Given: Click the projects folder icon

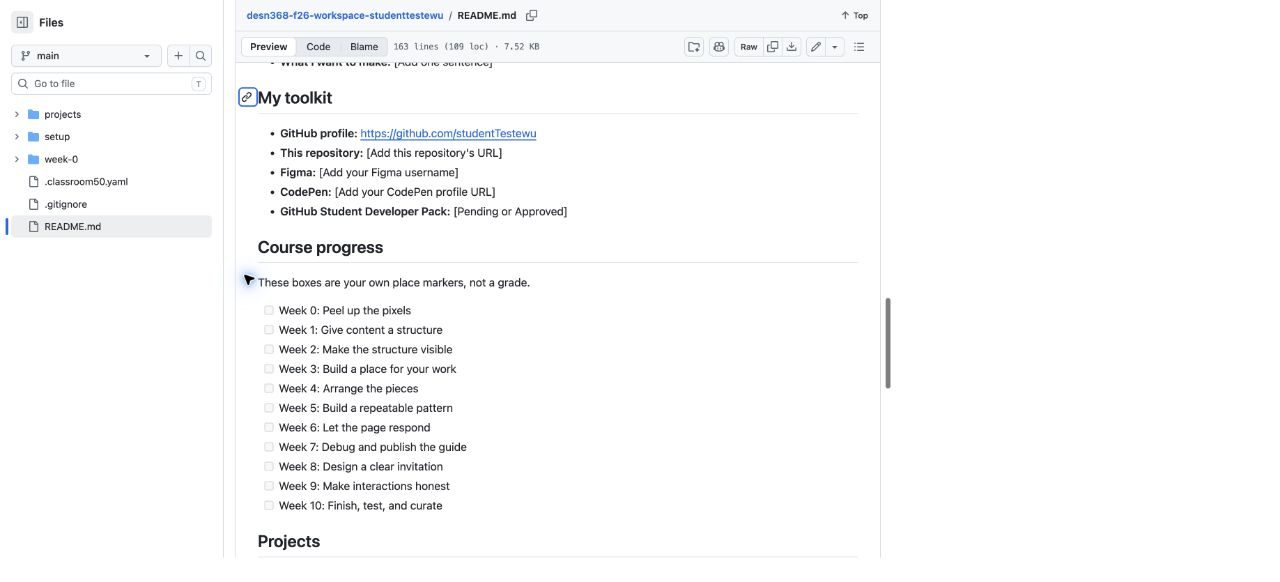Looking at the screenshot, I should [x=33, y=114].
